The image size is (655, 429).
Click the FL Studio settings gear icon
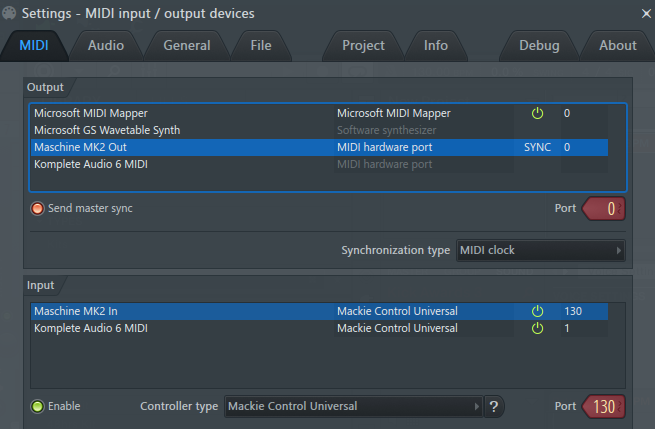coord(9,13)
